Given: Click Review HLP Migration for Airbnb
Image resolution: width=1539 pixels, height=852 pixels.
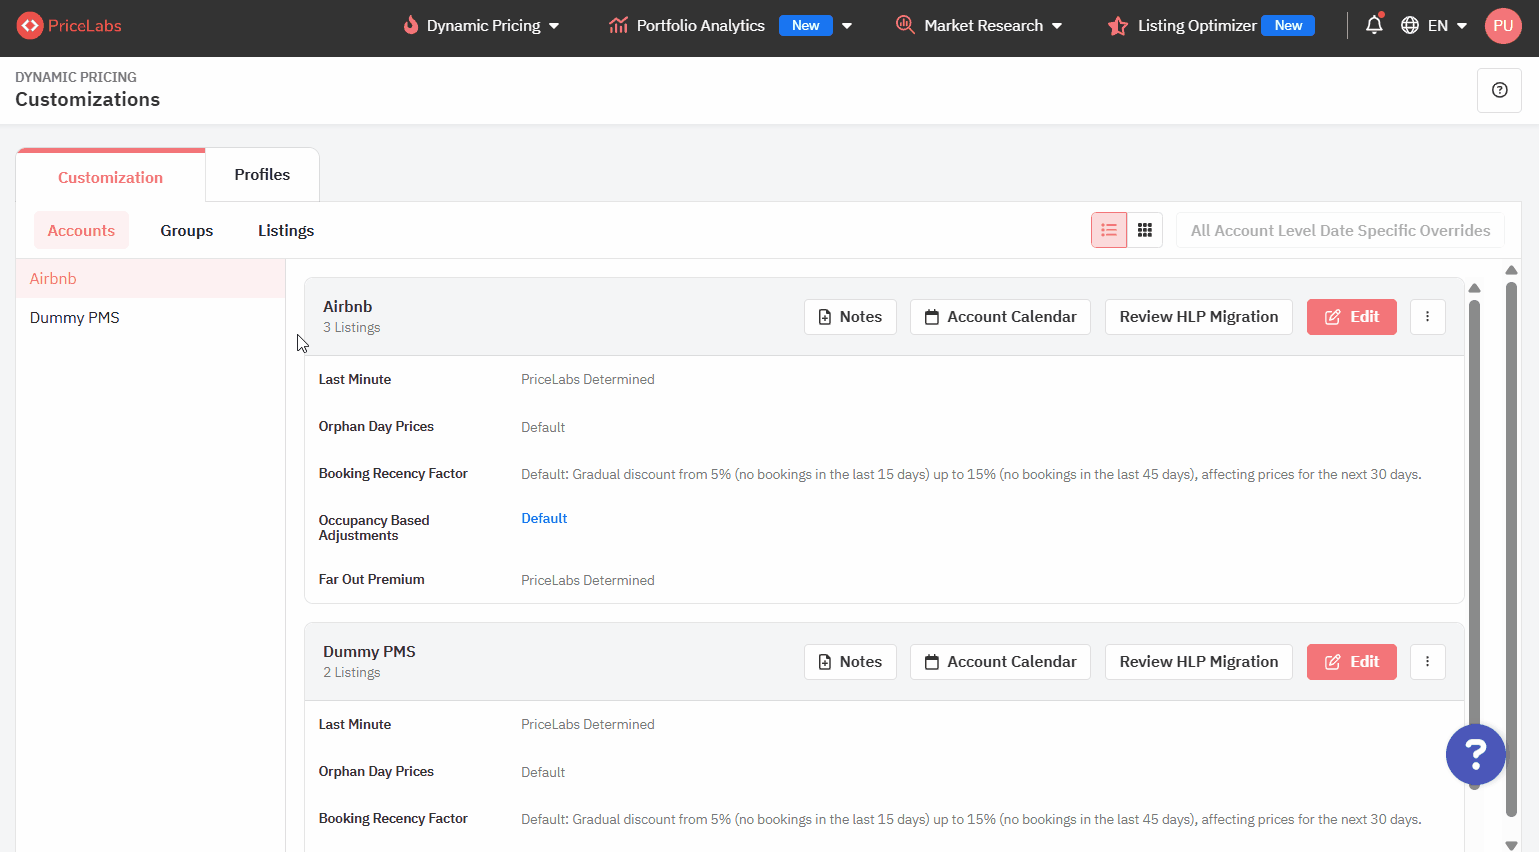Looking at the screenshot, I should (x=1199, y=317).
